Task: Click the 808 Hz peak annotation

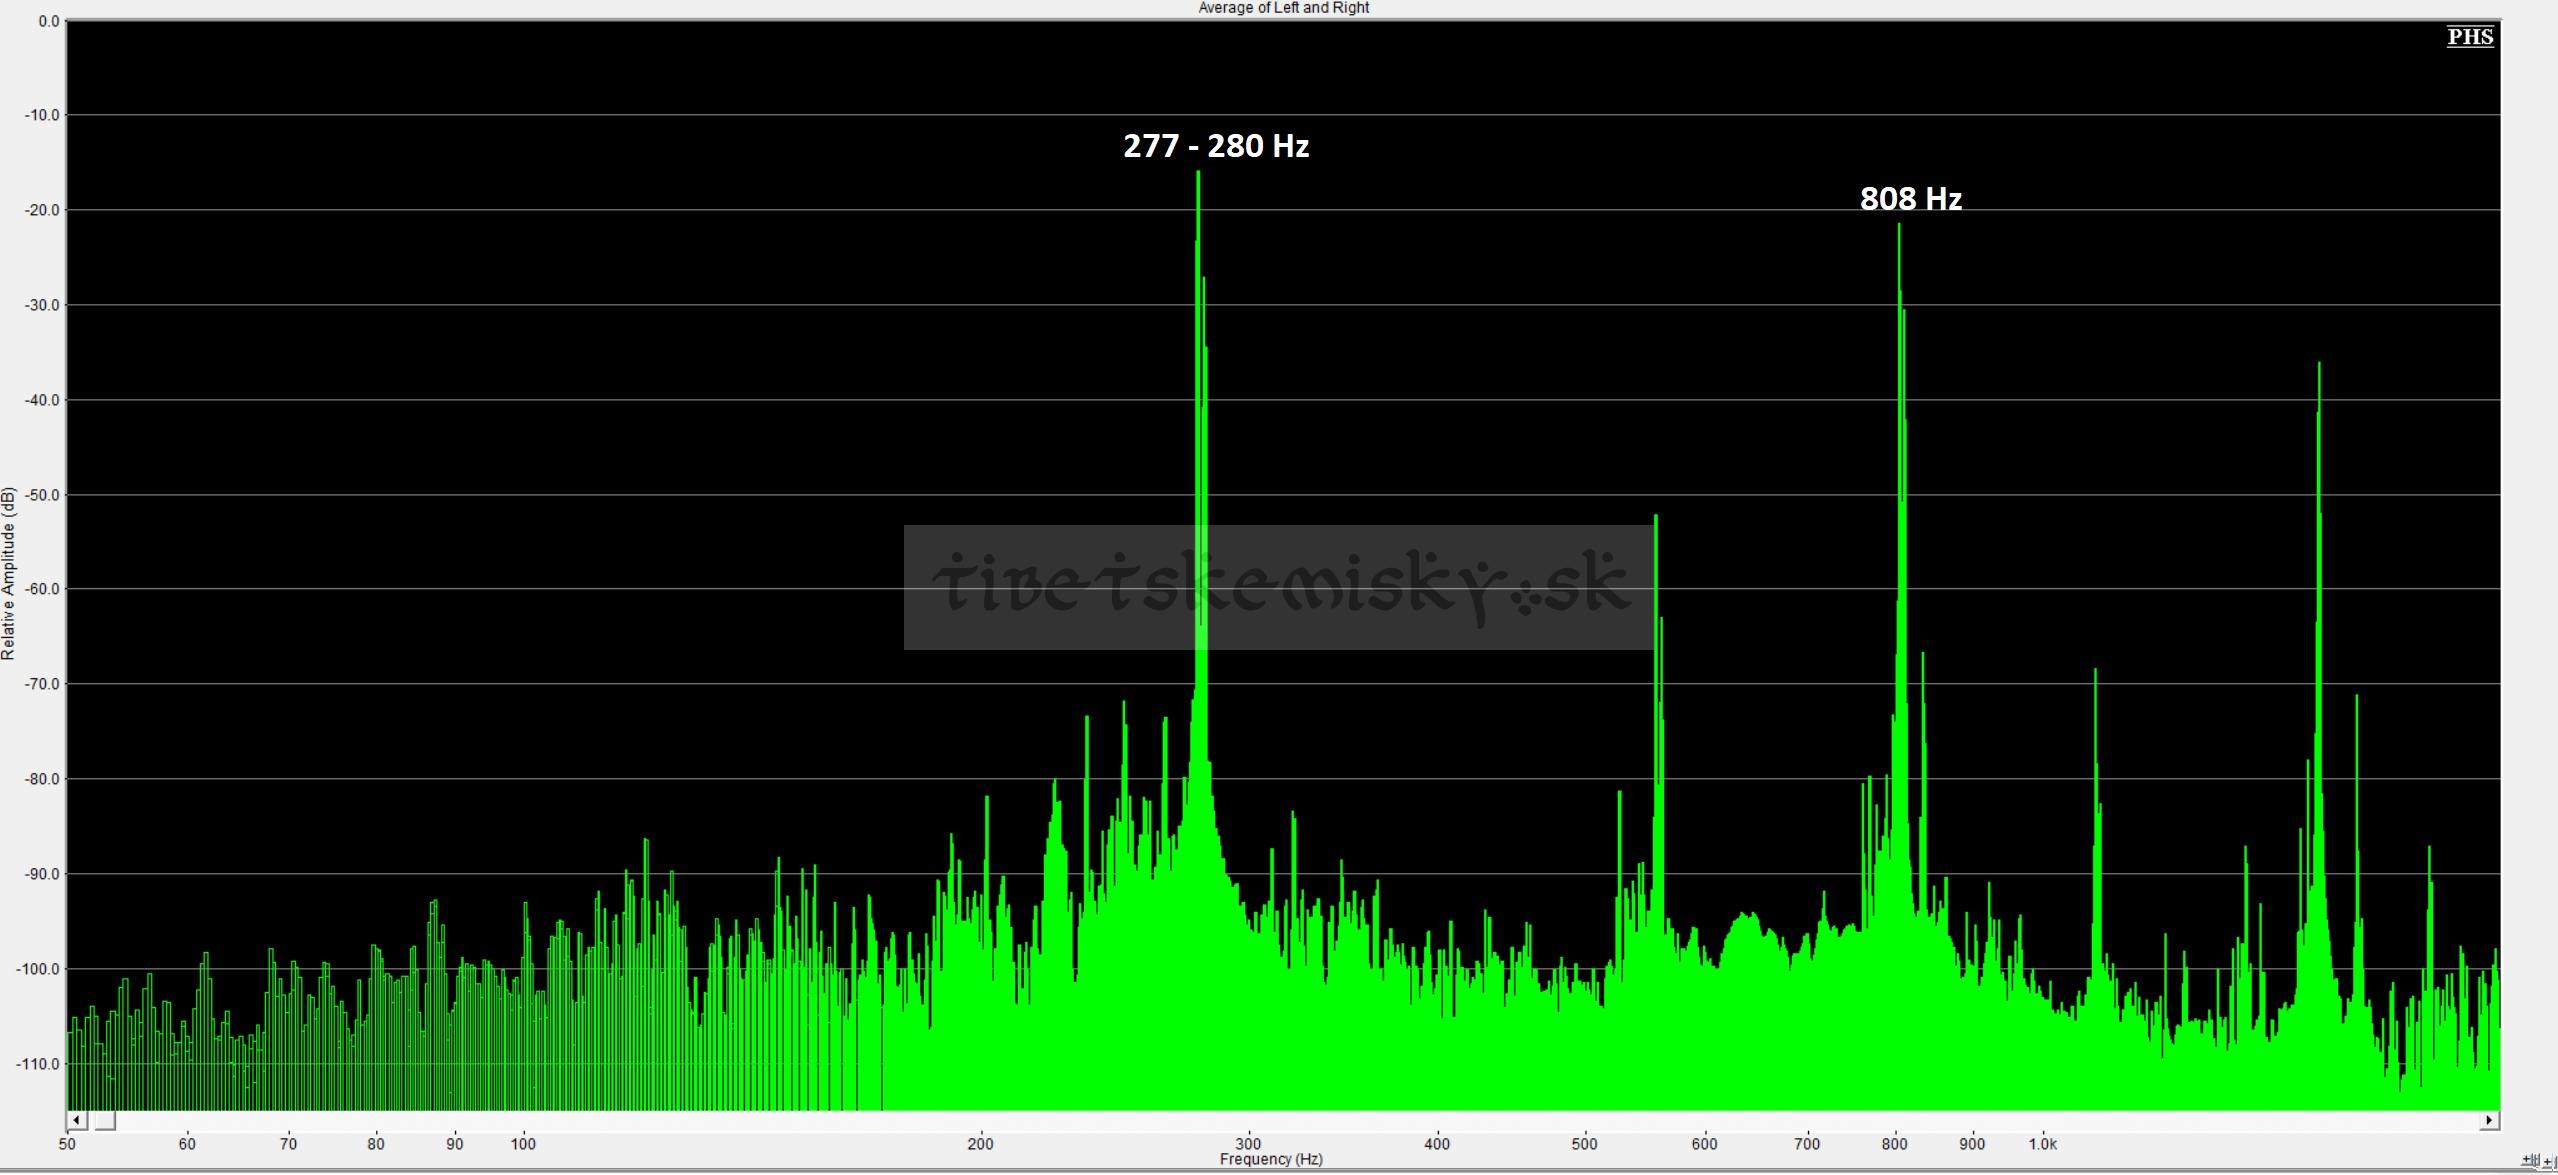Action: point(1910,199)
